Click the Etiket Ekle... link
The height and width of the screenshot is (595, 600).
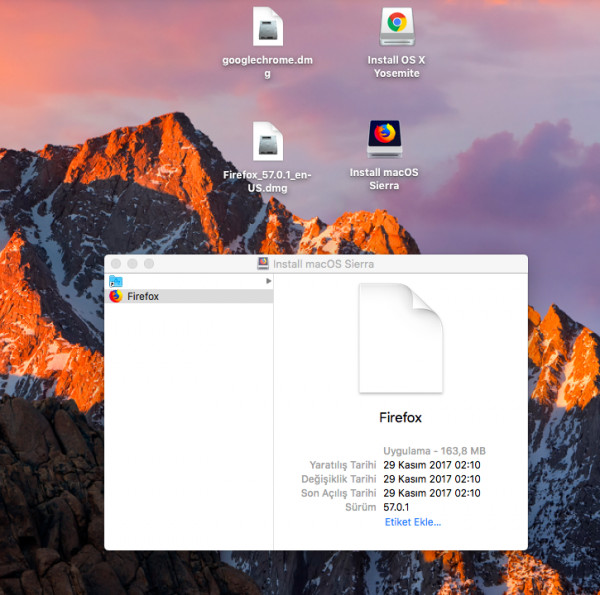(413, 522)
